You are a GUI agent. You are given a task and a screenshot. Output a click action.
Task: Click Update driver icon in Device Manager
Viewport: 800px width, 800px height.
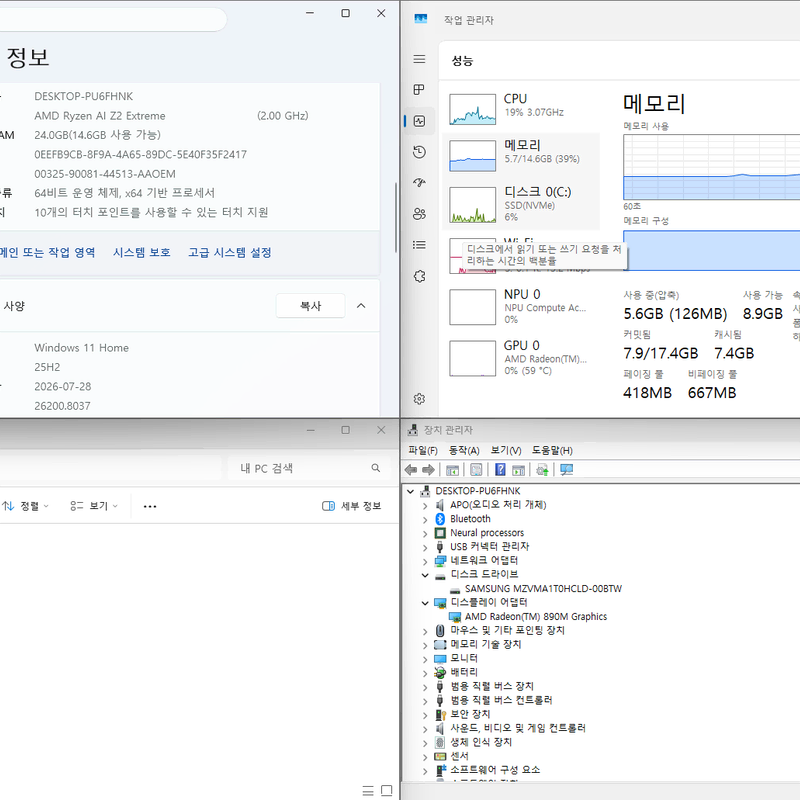coord(542,469)
